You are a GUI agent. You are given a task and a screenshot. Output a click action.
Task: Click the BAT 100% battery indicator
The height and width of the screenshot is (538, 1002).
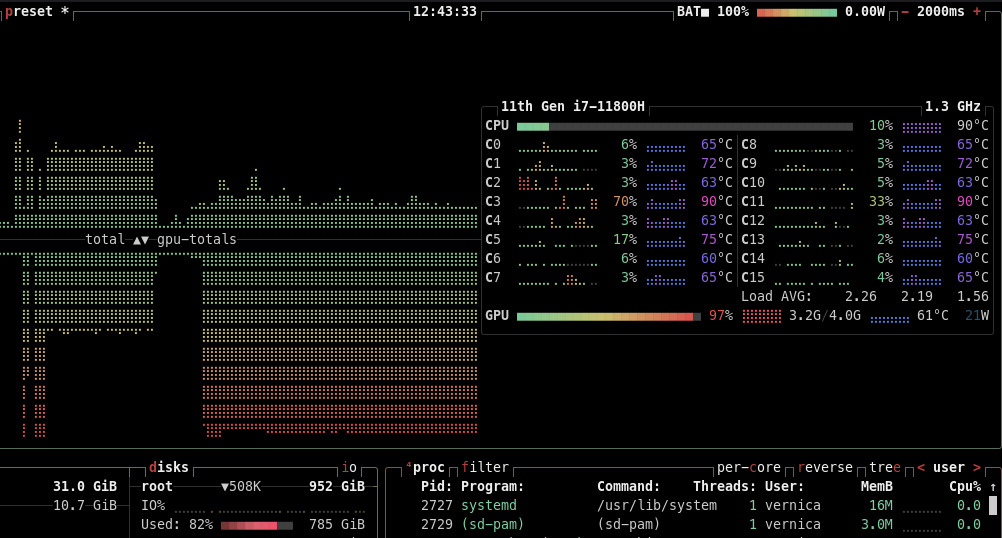click(713, 12)
